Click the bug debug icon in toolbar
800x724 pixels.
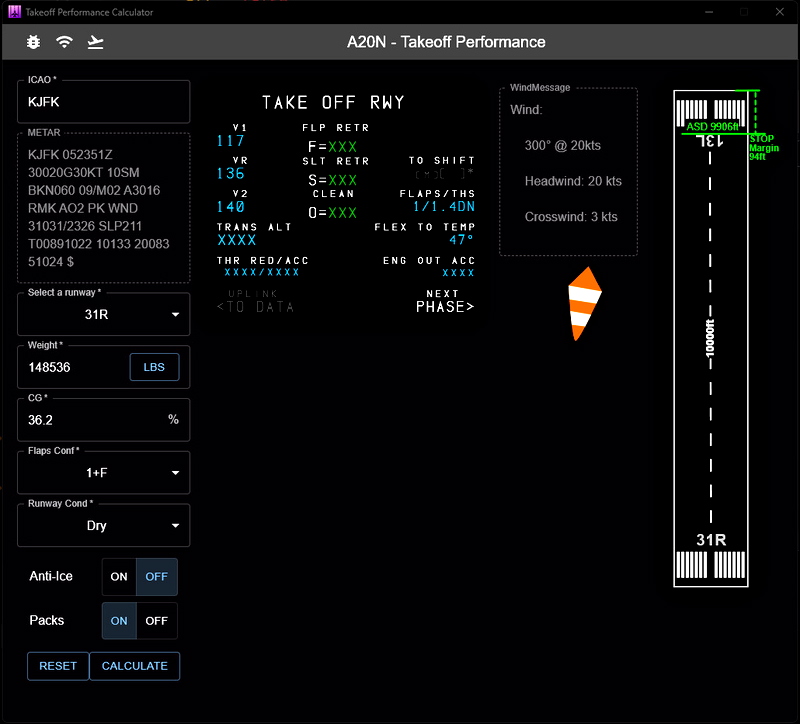[x=31, y=43]
